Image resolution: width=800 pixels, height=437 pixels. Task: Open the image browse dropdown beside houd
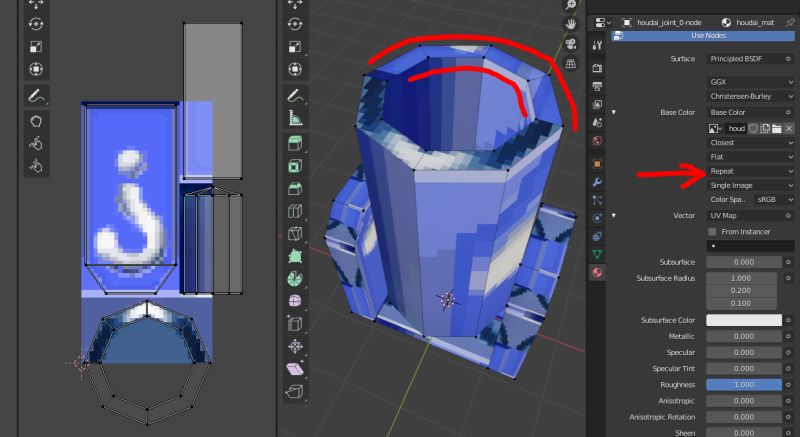tap(716, 128)
